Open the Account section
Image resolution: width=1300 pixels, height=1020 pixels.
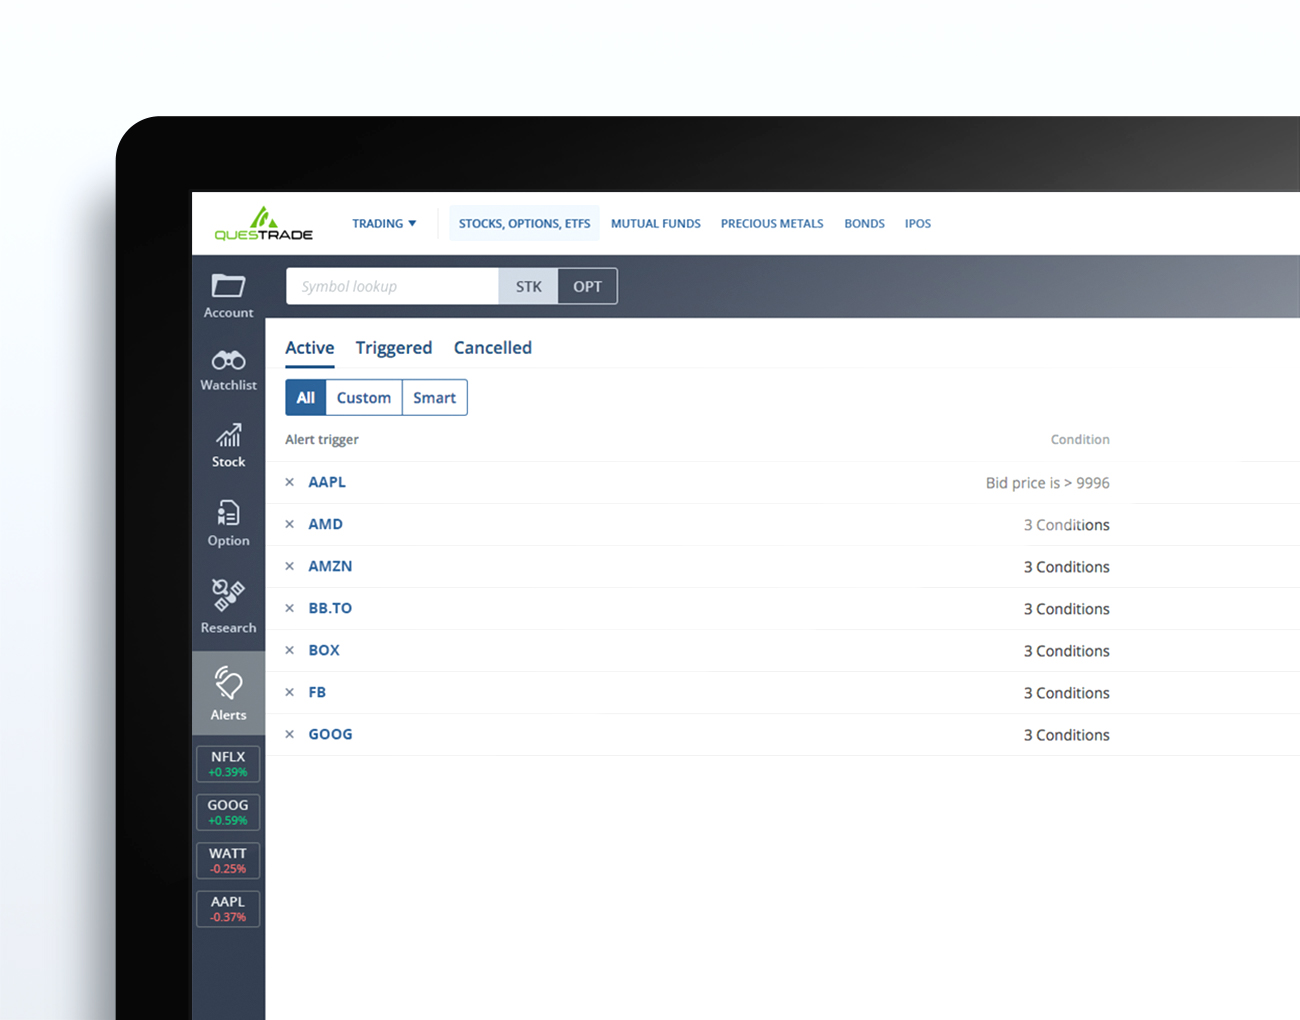(228, 293)
